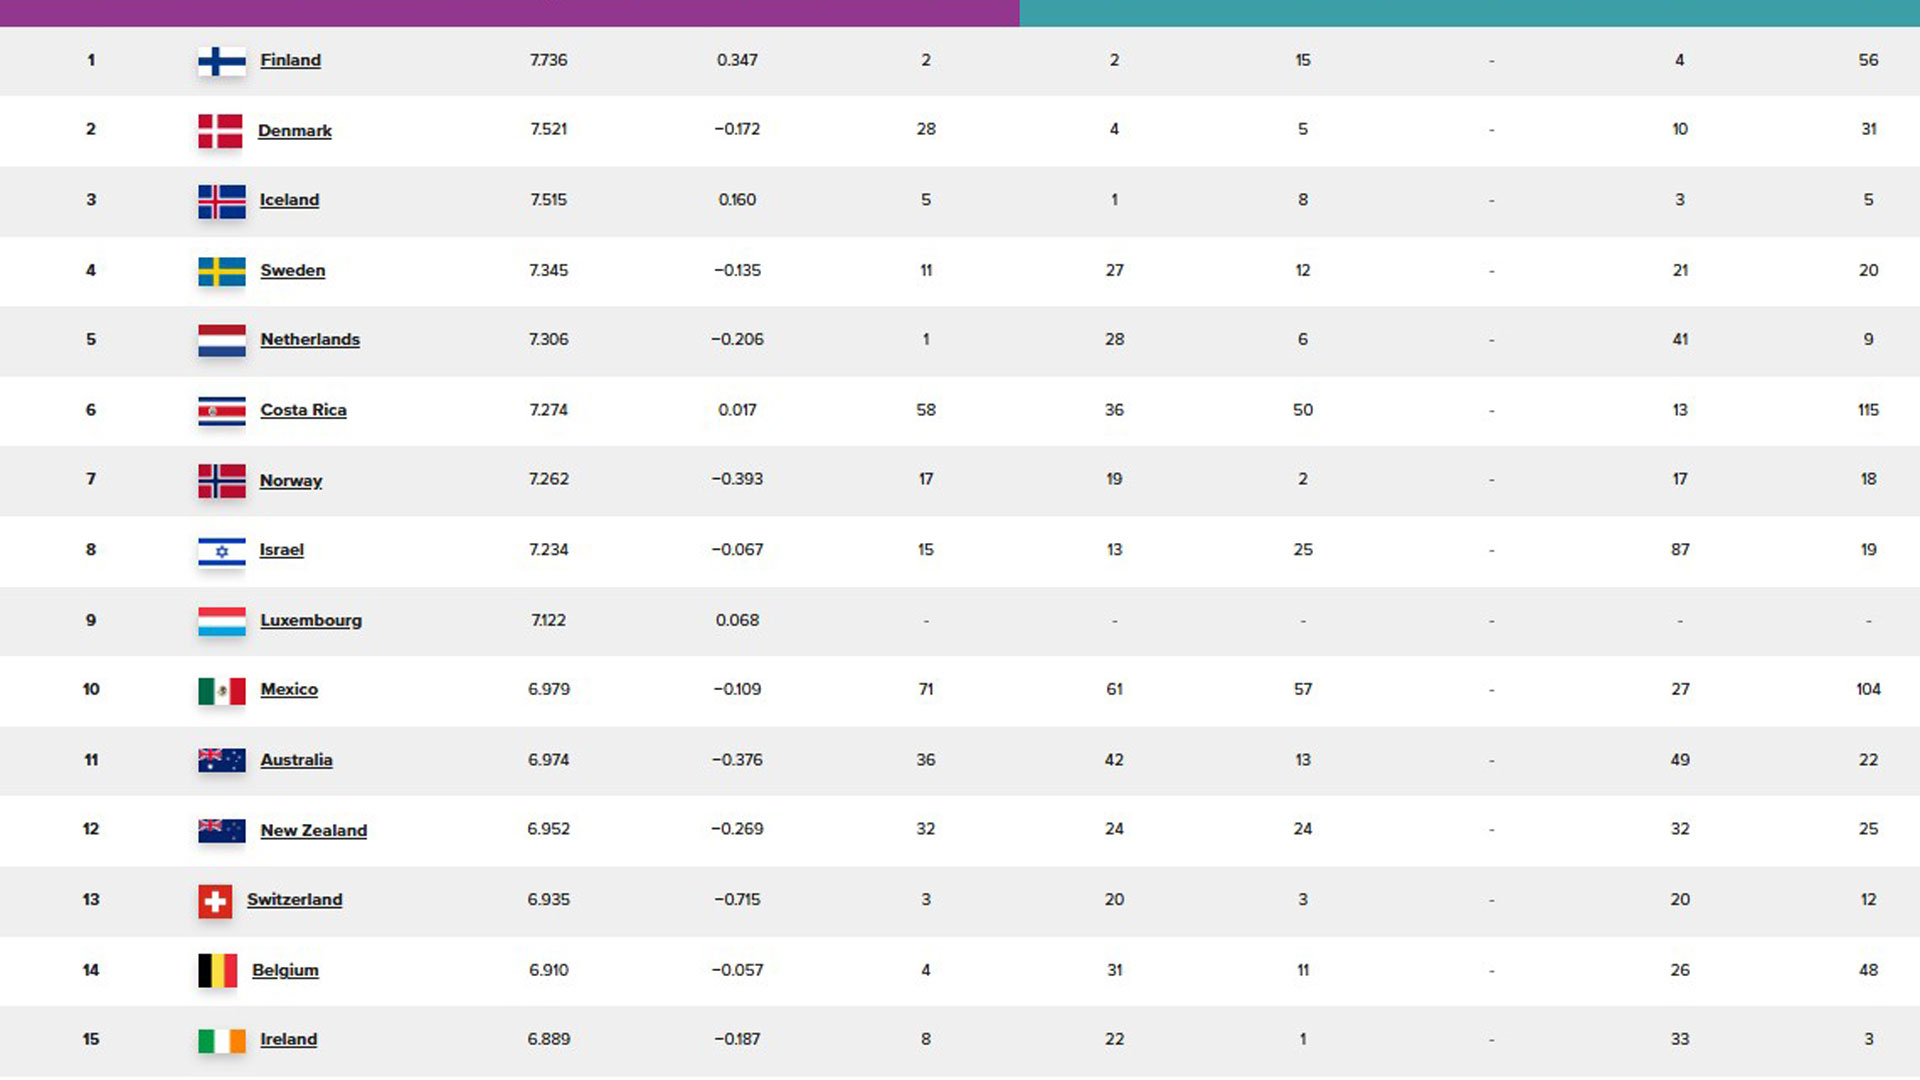Click the Ireland flag icon
The width and height of the screenshot is (1920, 1080).
pos(221,1041)
